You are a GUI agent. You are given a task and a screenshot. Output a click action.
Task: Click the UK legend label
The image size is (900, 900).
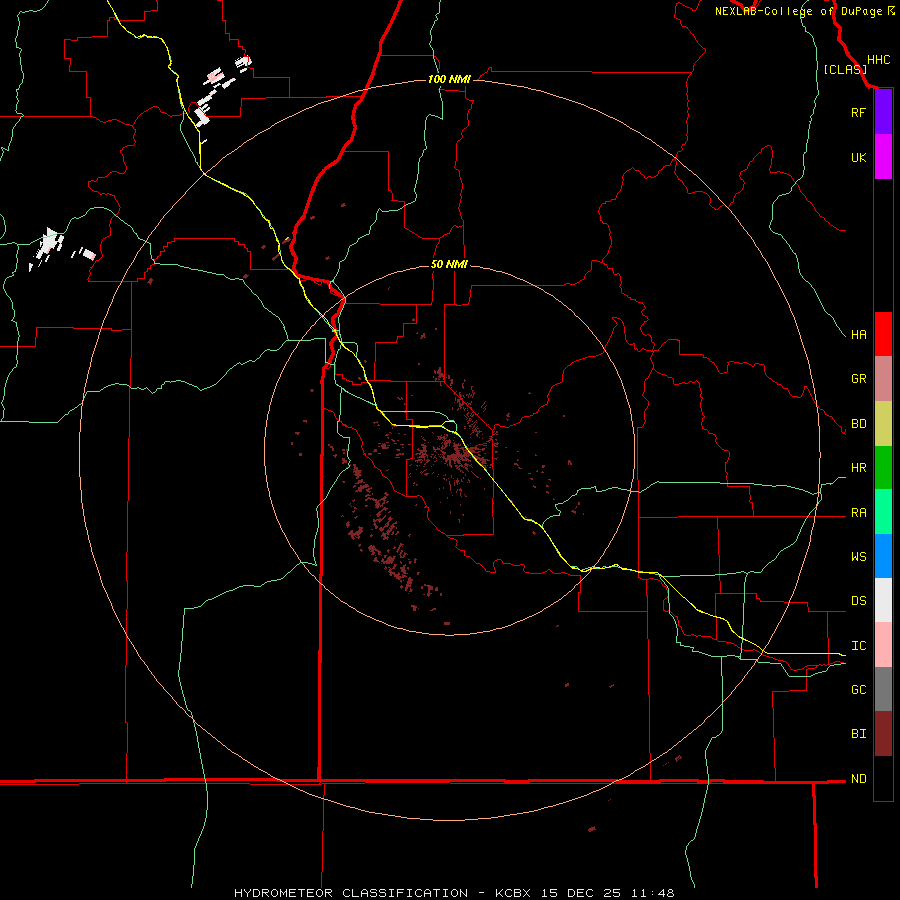coord(858,157)
